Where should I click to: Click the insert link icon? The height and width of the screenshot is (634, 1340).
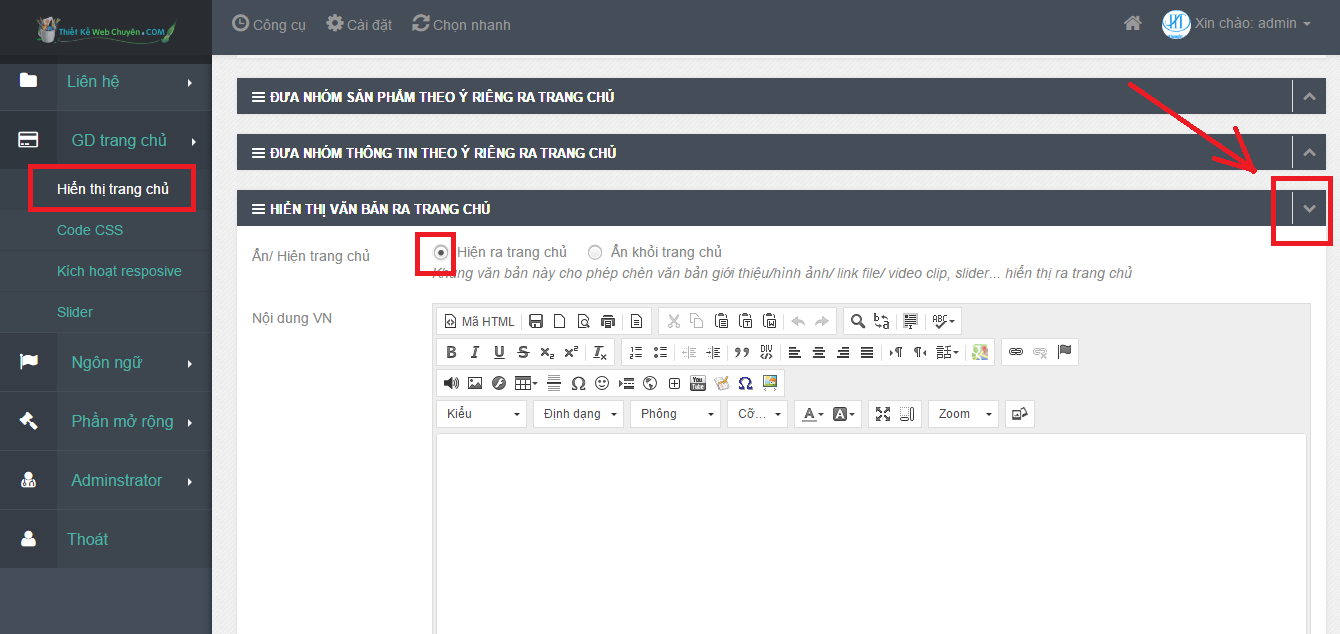pos(1016,352)
